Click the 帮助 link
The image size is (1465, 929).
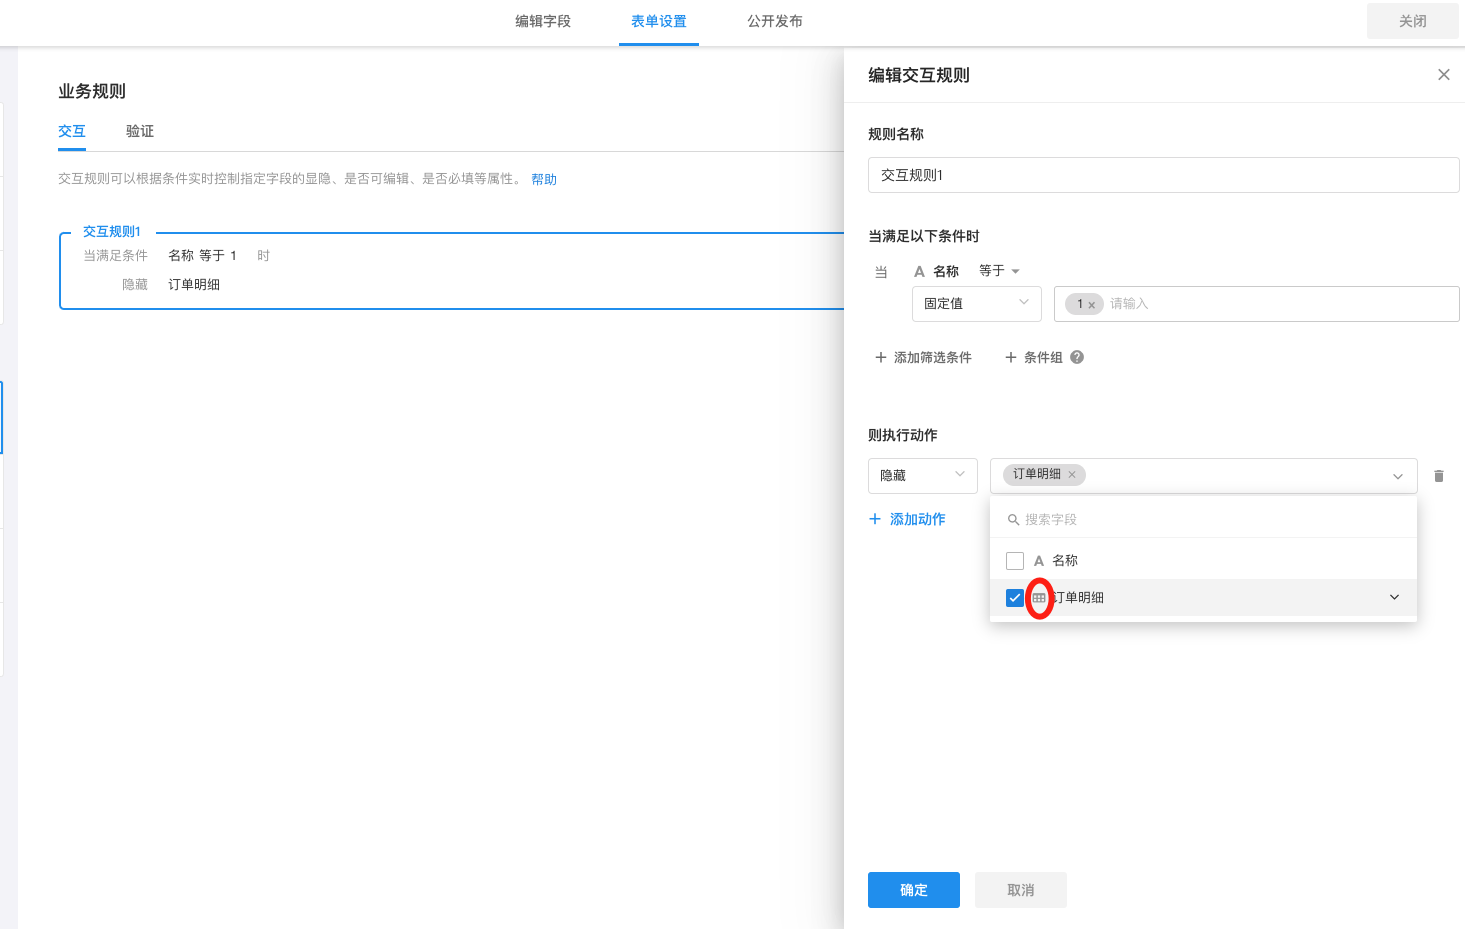point(544,179)
